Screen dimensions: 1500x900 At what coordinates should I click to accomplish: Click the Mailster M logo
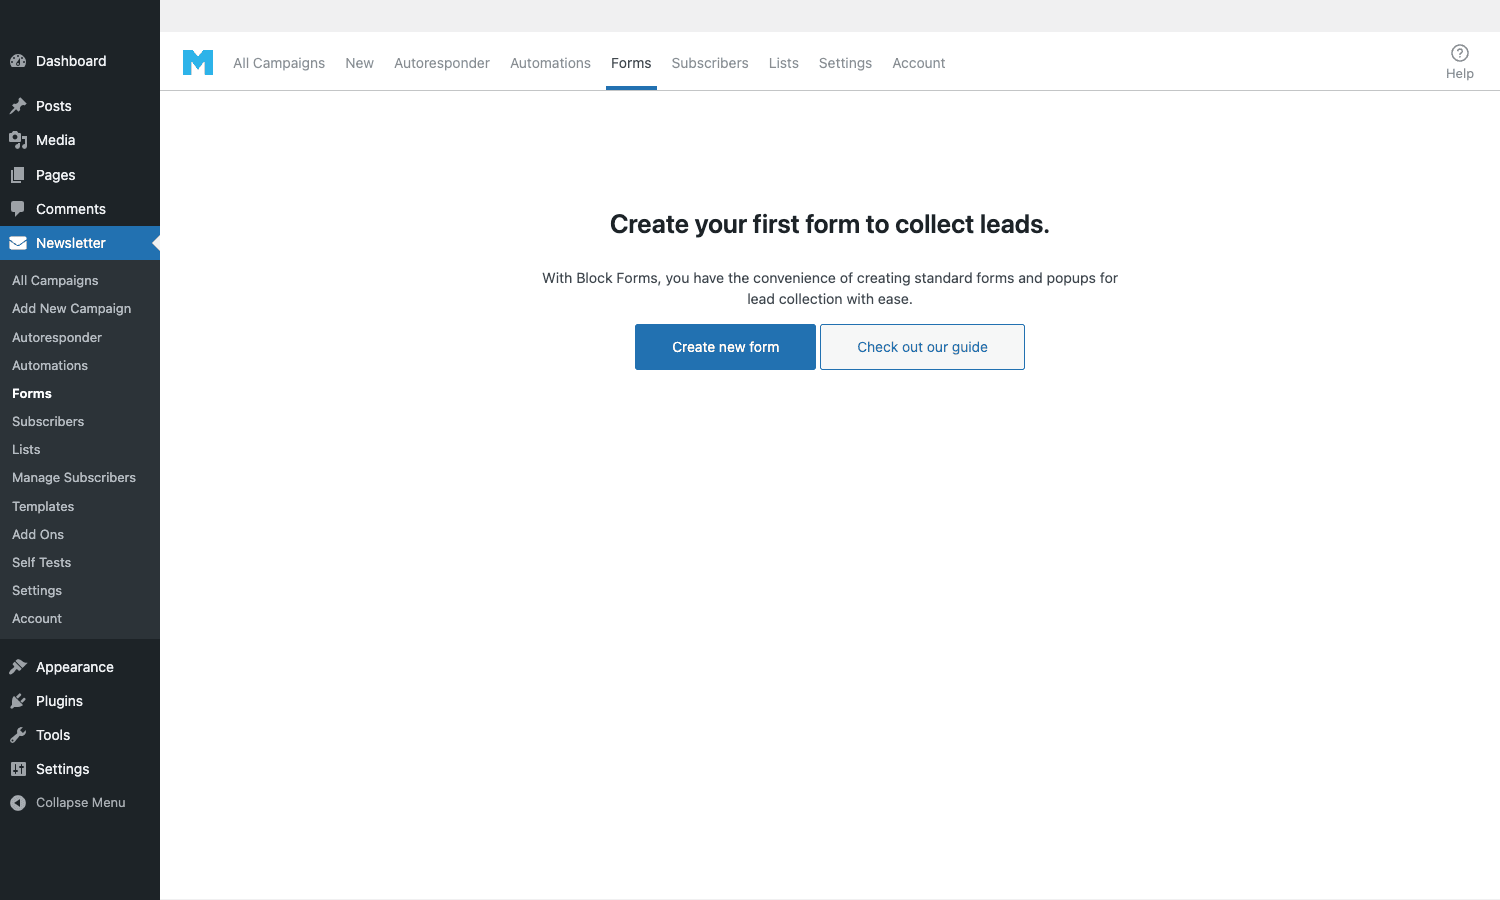[x=198, y=62]
